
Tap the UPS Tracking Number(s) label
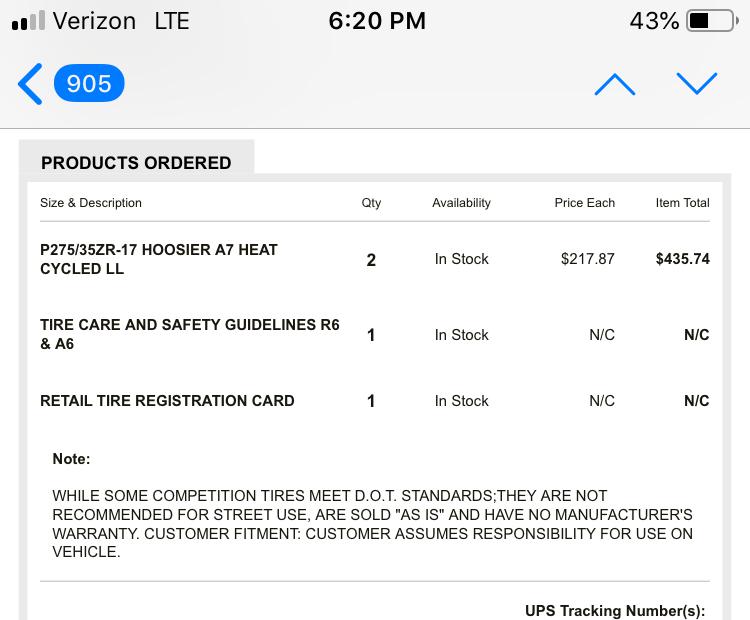[x=615, y=610]
